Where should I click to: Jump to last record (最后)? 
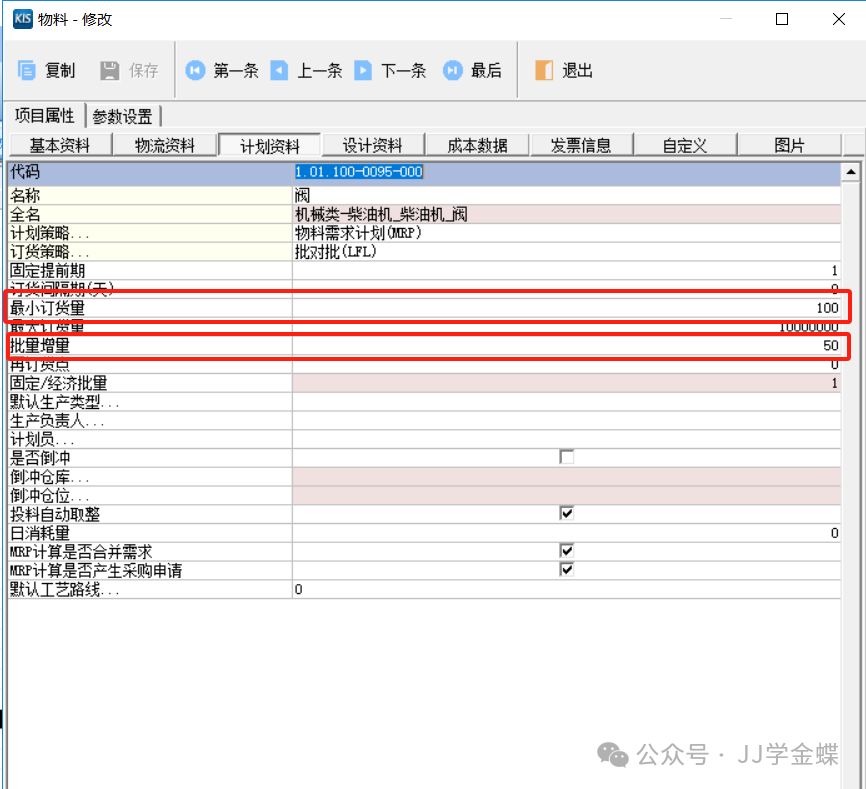click(453, 70)
